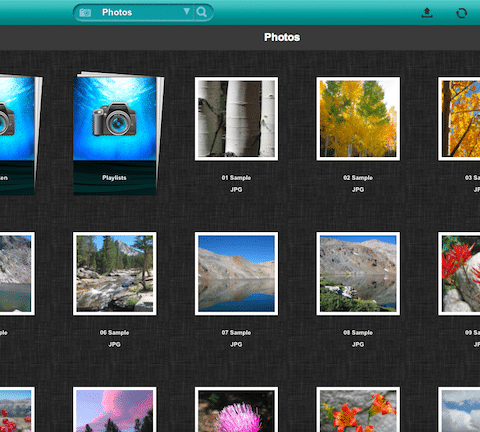Open the 02 Sample yellow trees photo
Screen dimensions: 480x432
coord(358,119)
